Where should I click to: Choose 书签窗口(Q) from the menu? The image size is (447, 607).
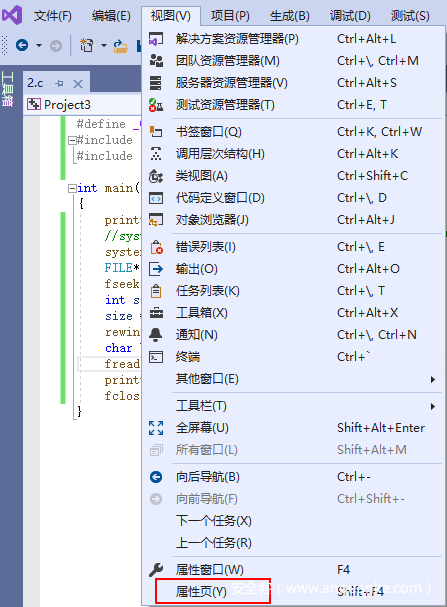click(293, 132)
